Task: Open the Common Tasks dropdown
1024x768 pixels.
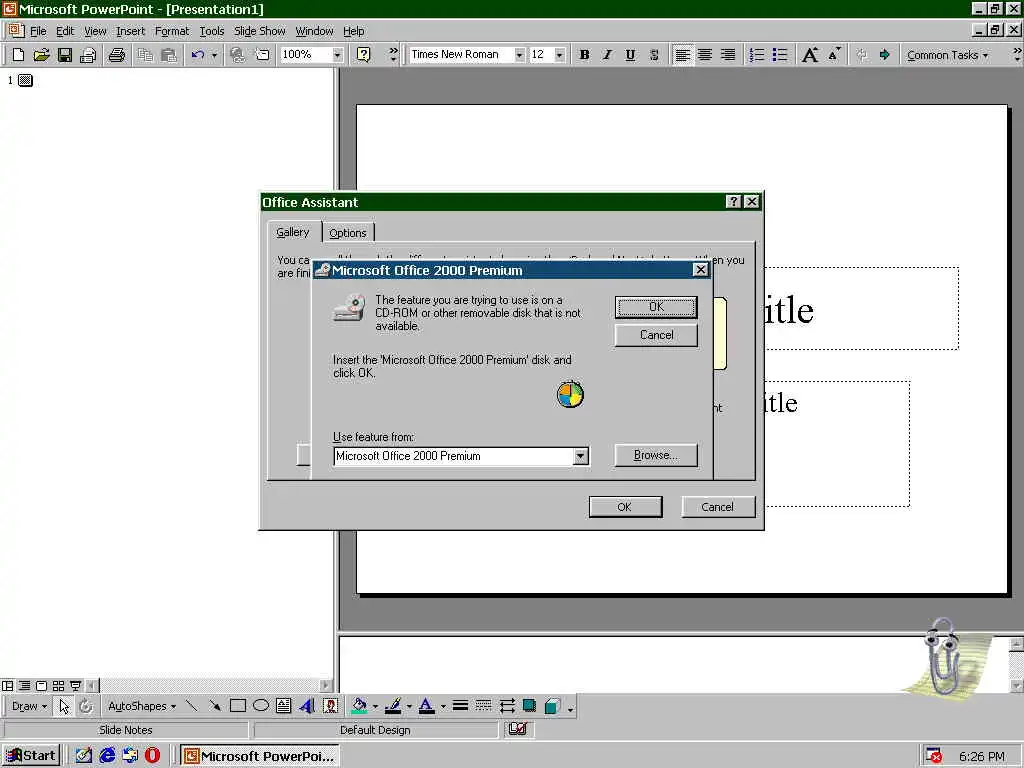Action: (x=948, y=55)
